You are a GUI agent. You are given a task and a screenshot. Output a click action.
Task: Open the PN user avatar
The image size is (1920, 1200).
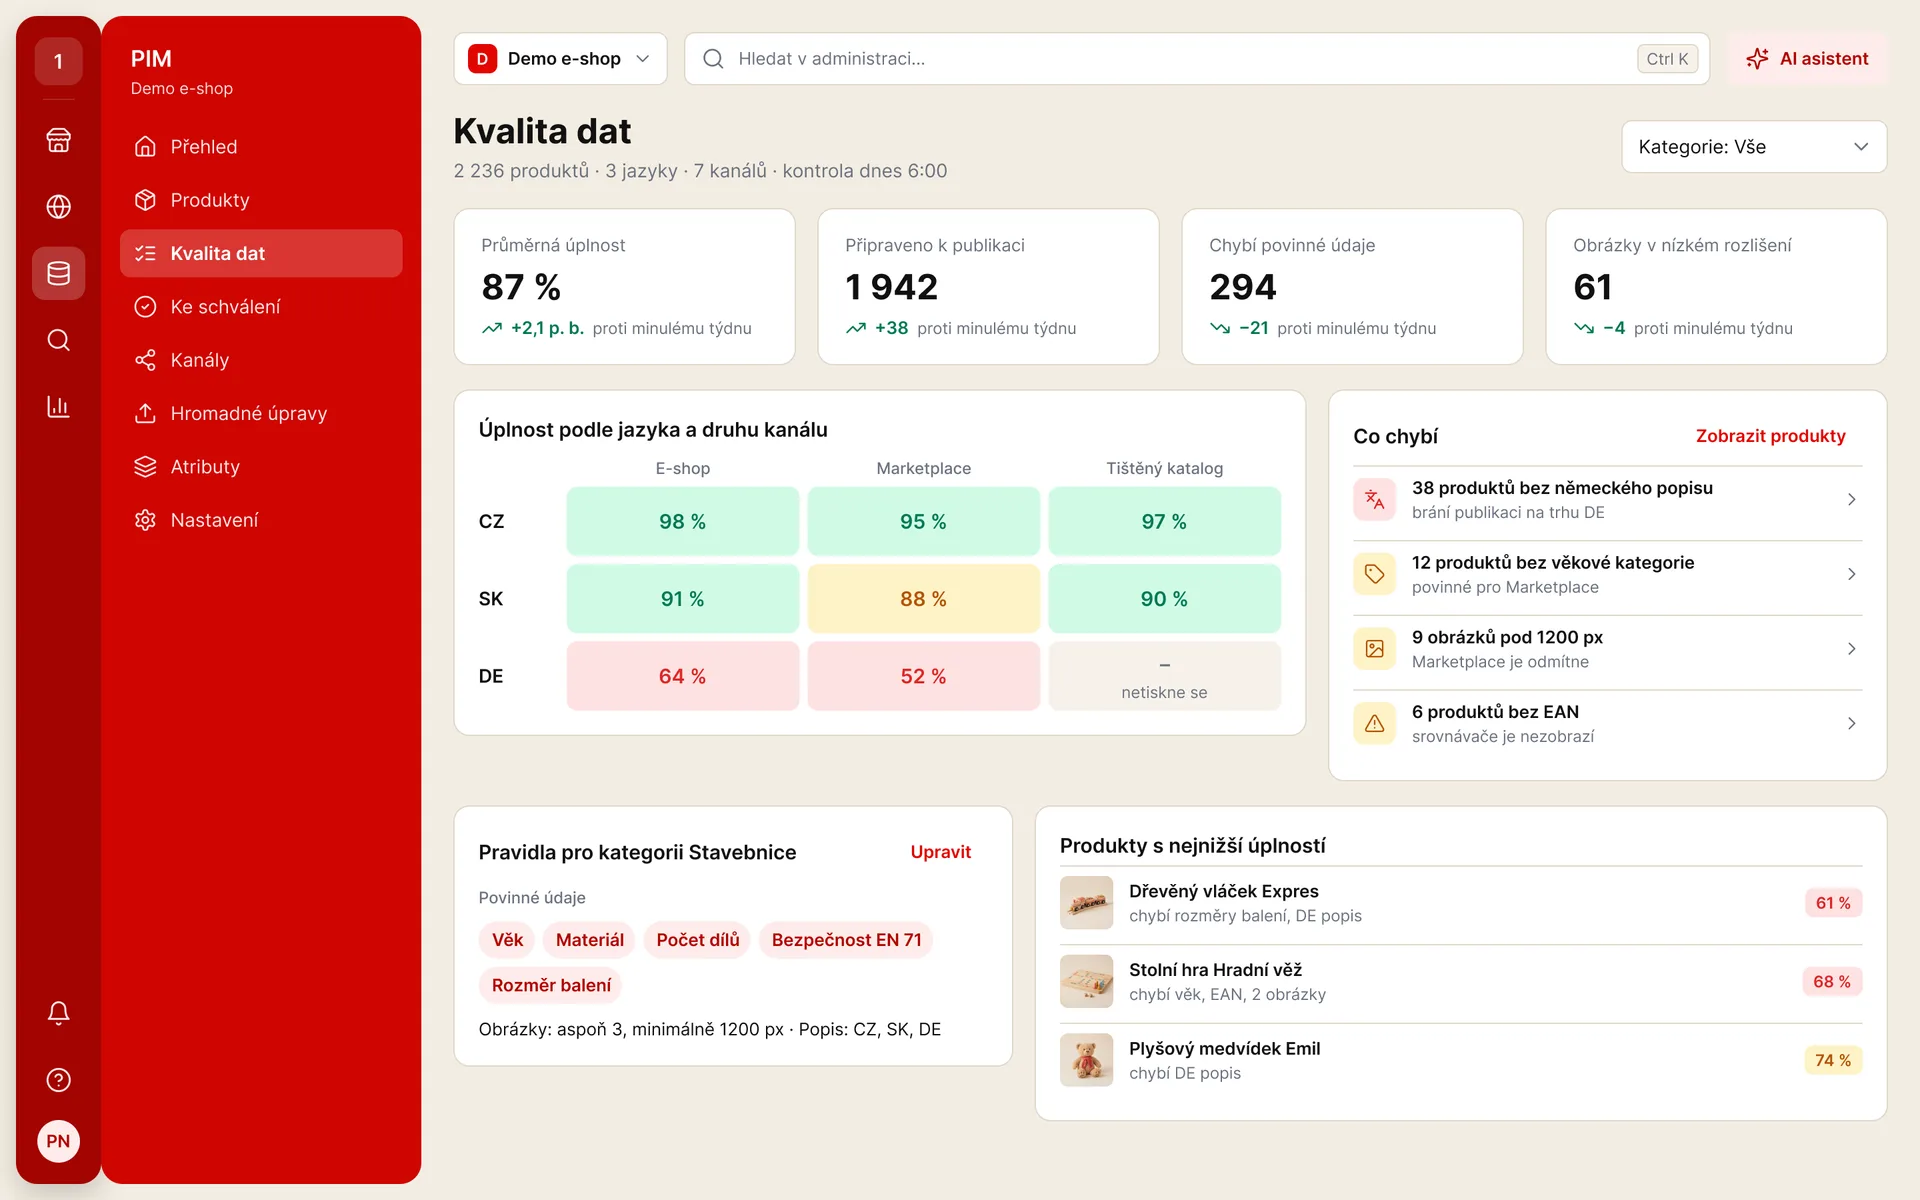tap(58, 1141)
